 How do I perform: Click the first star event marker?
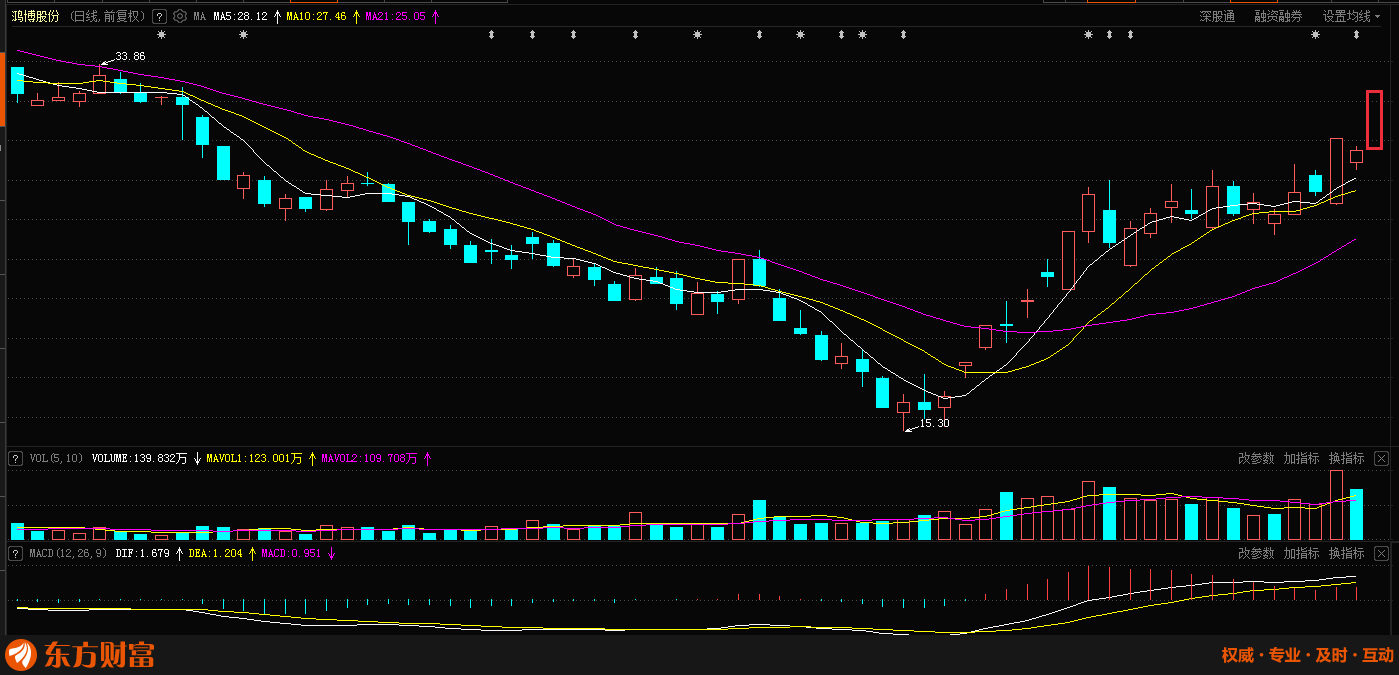(161, 35)
